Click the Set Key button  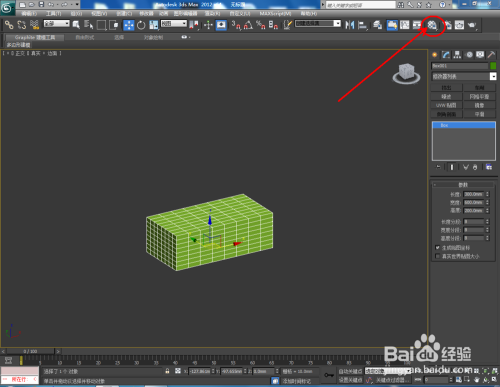point(350,380)
